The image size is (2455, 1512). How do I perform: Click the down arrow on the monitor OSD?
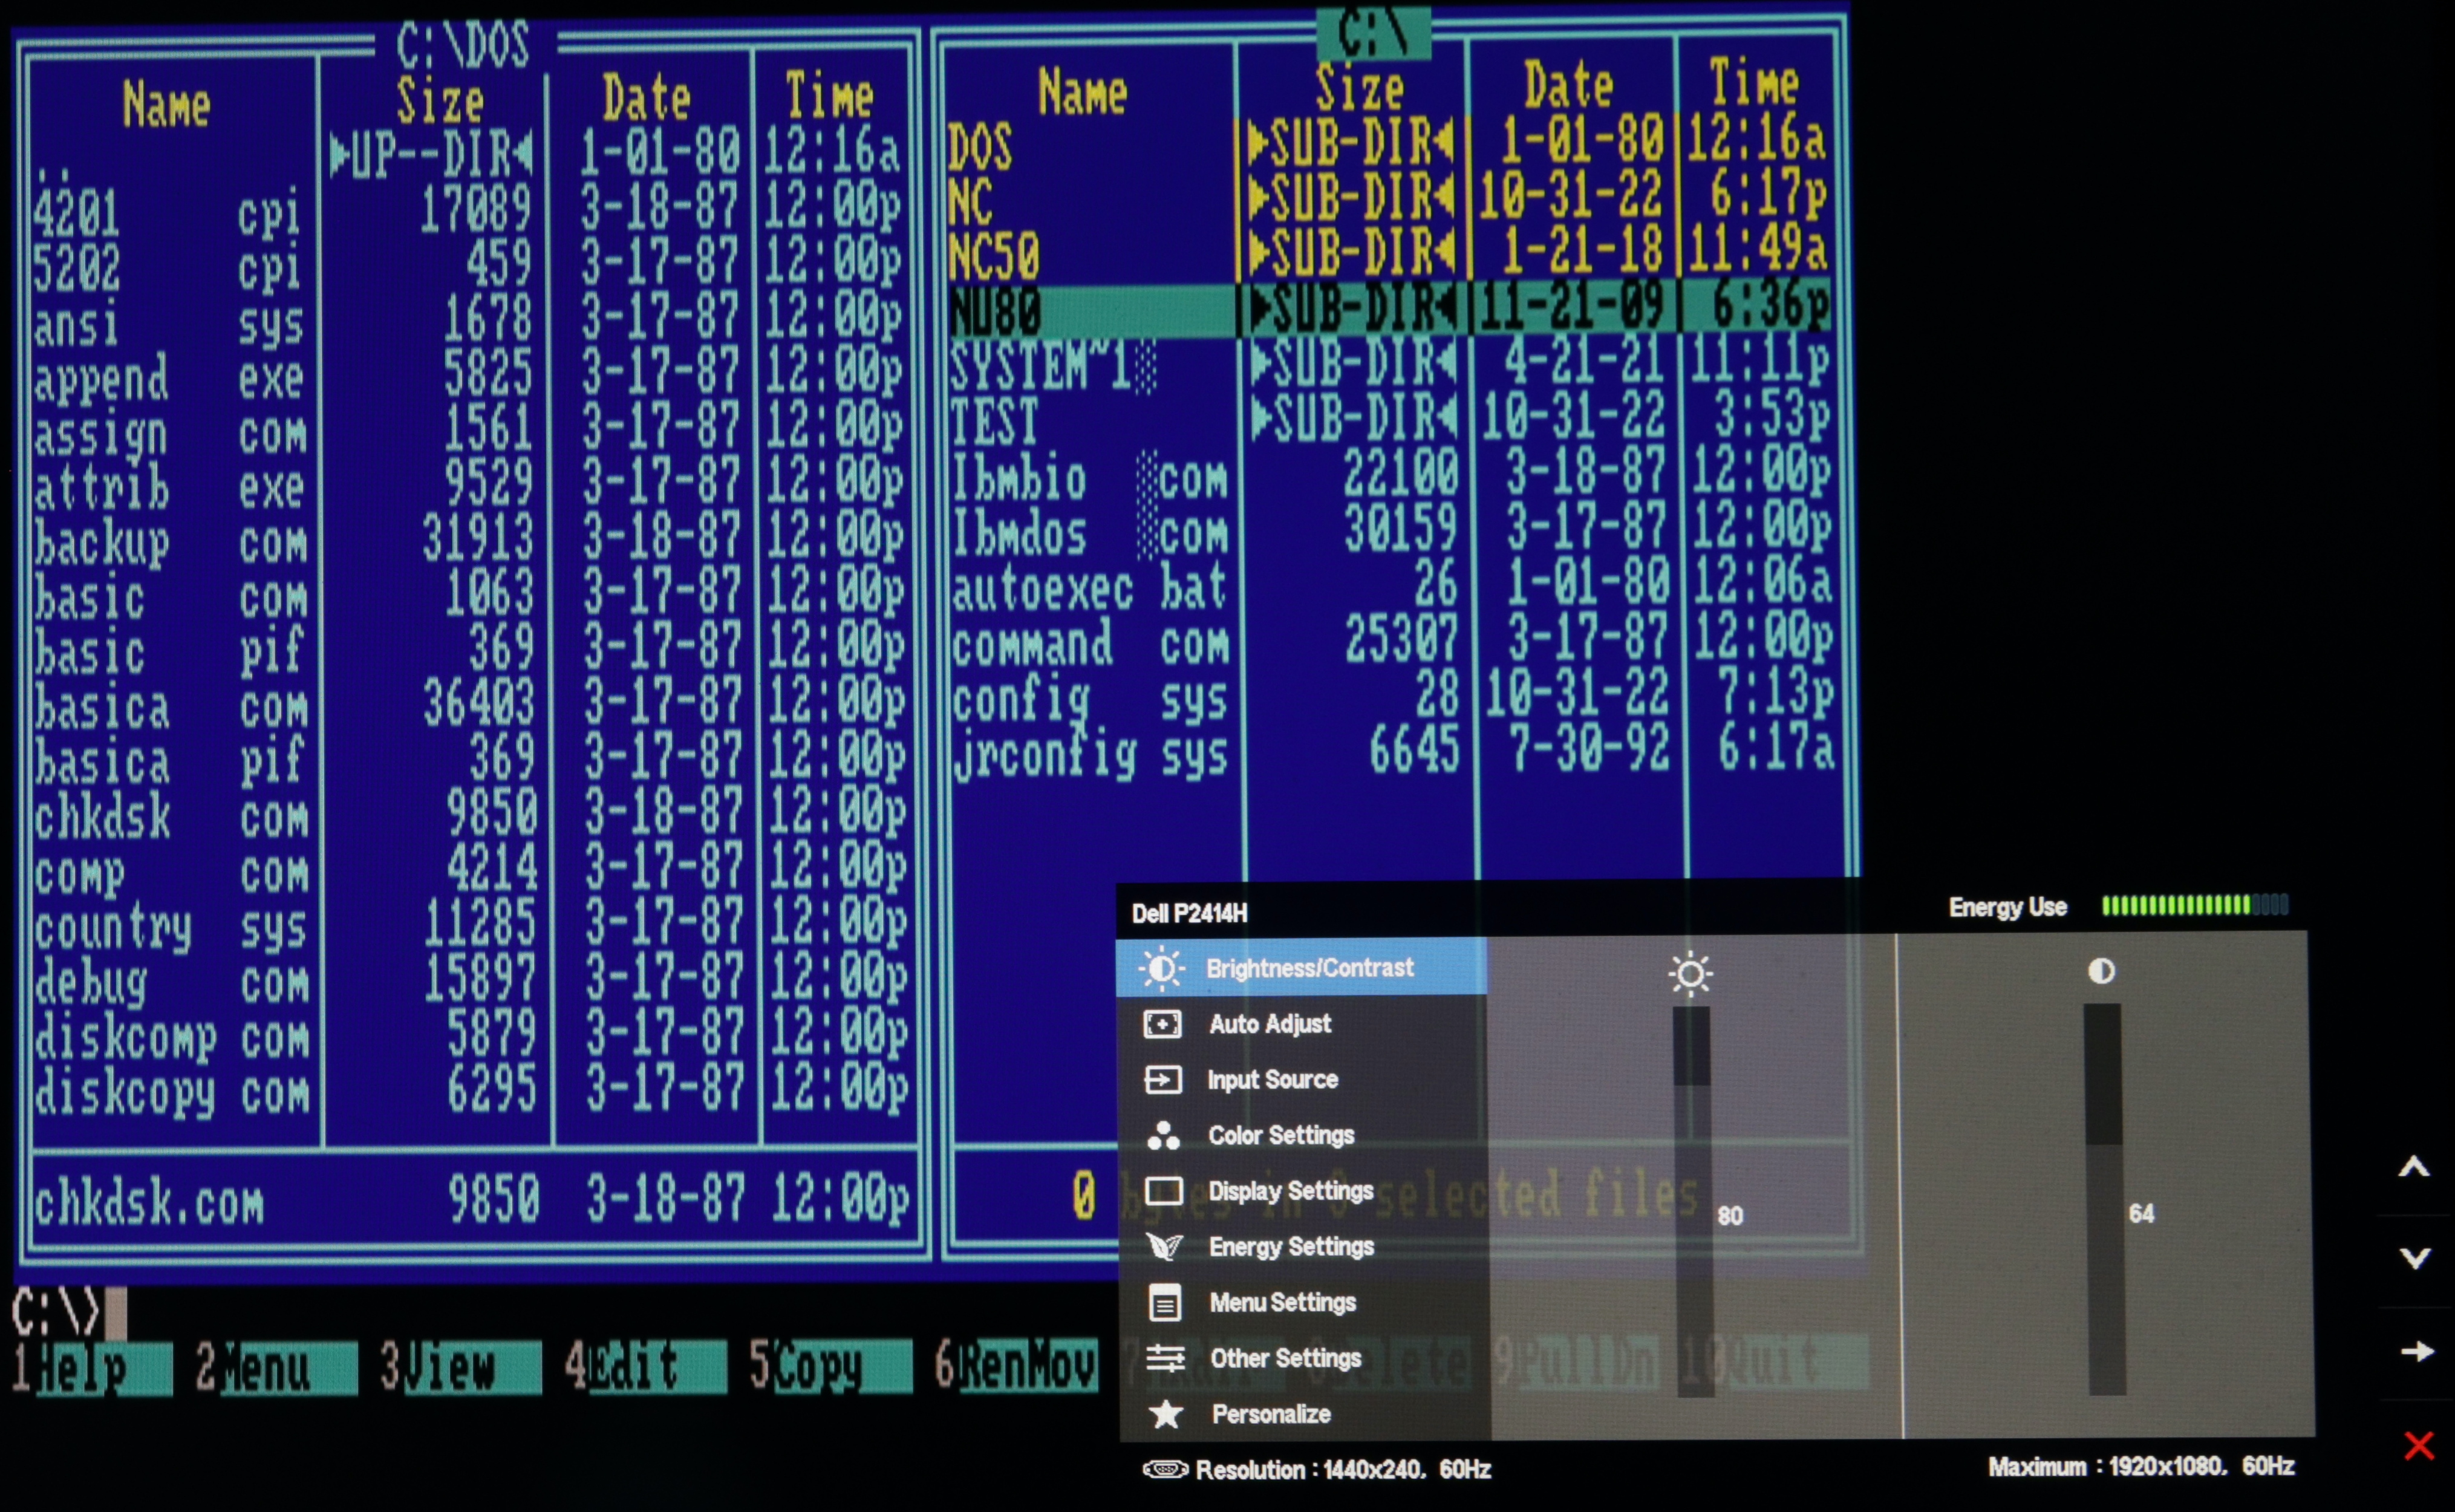2415,1258
